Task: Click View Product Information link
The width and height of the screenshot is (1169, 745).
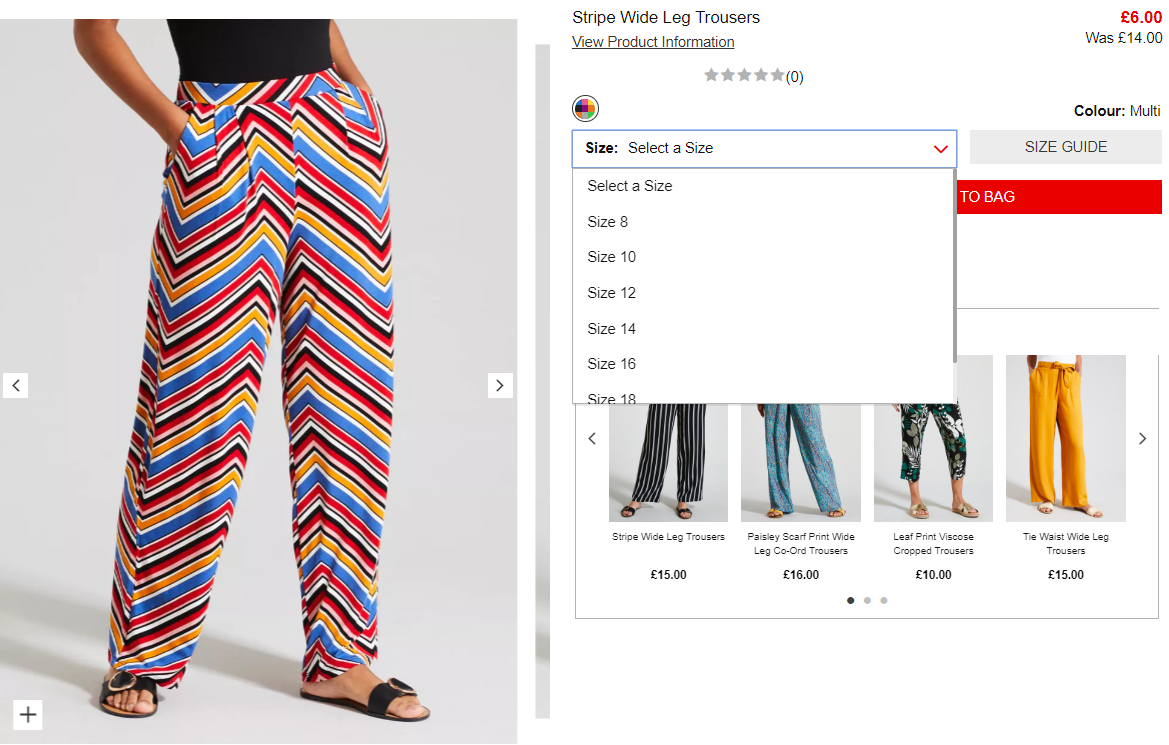Action: (x=653, y=42)
